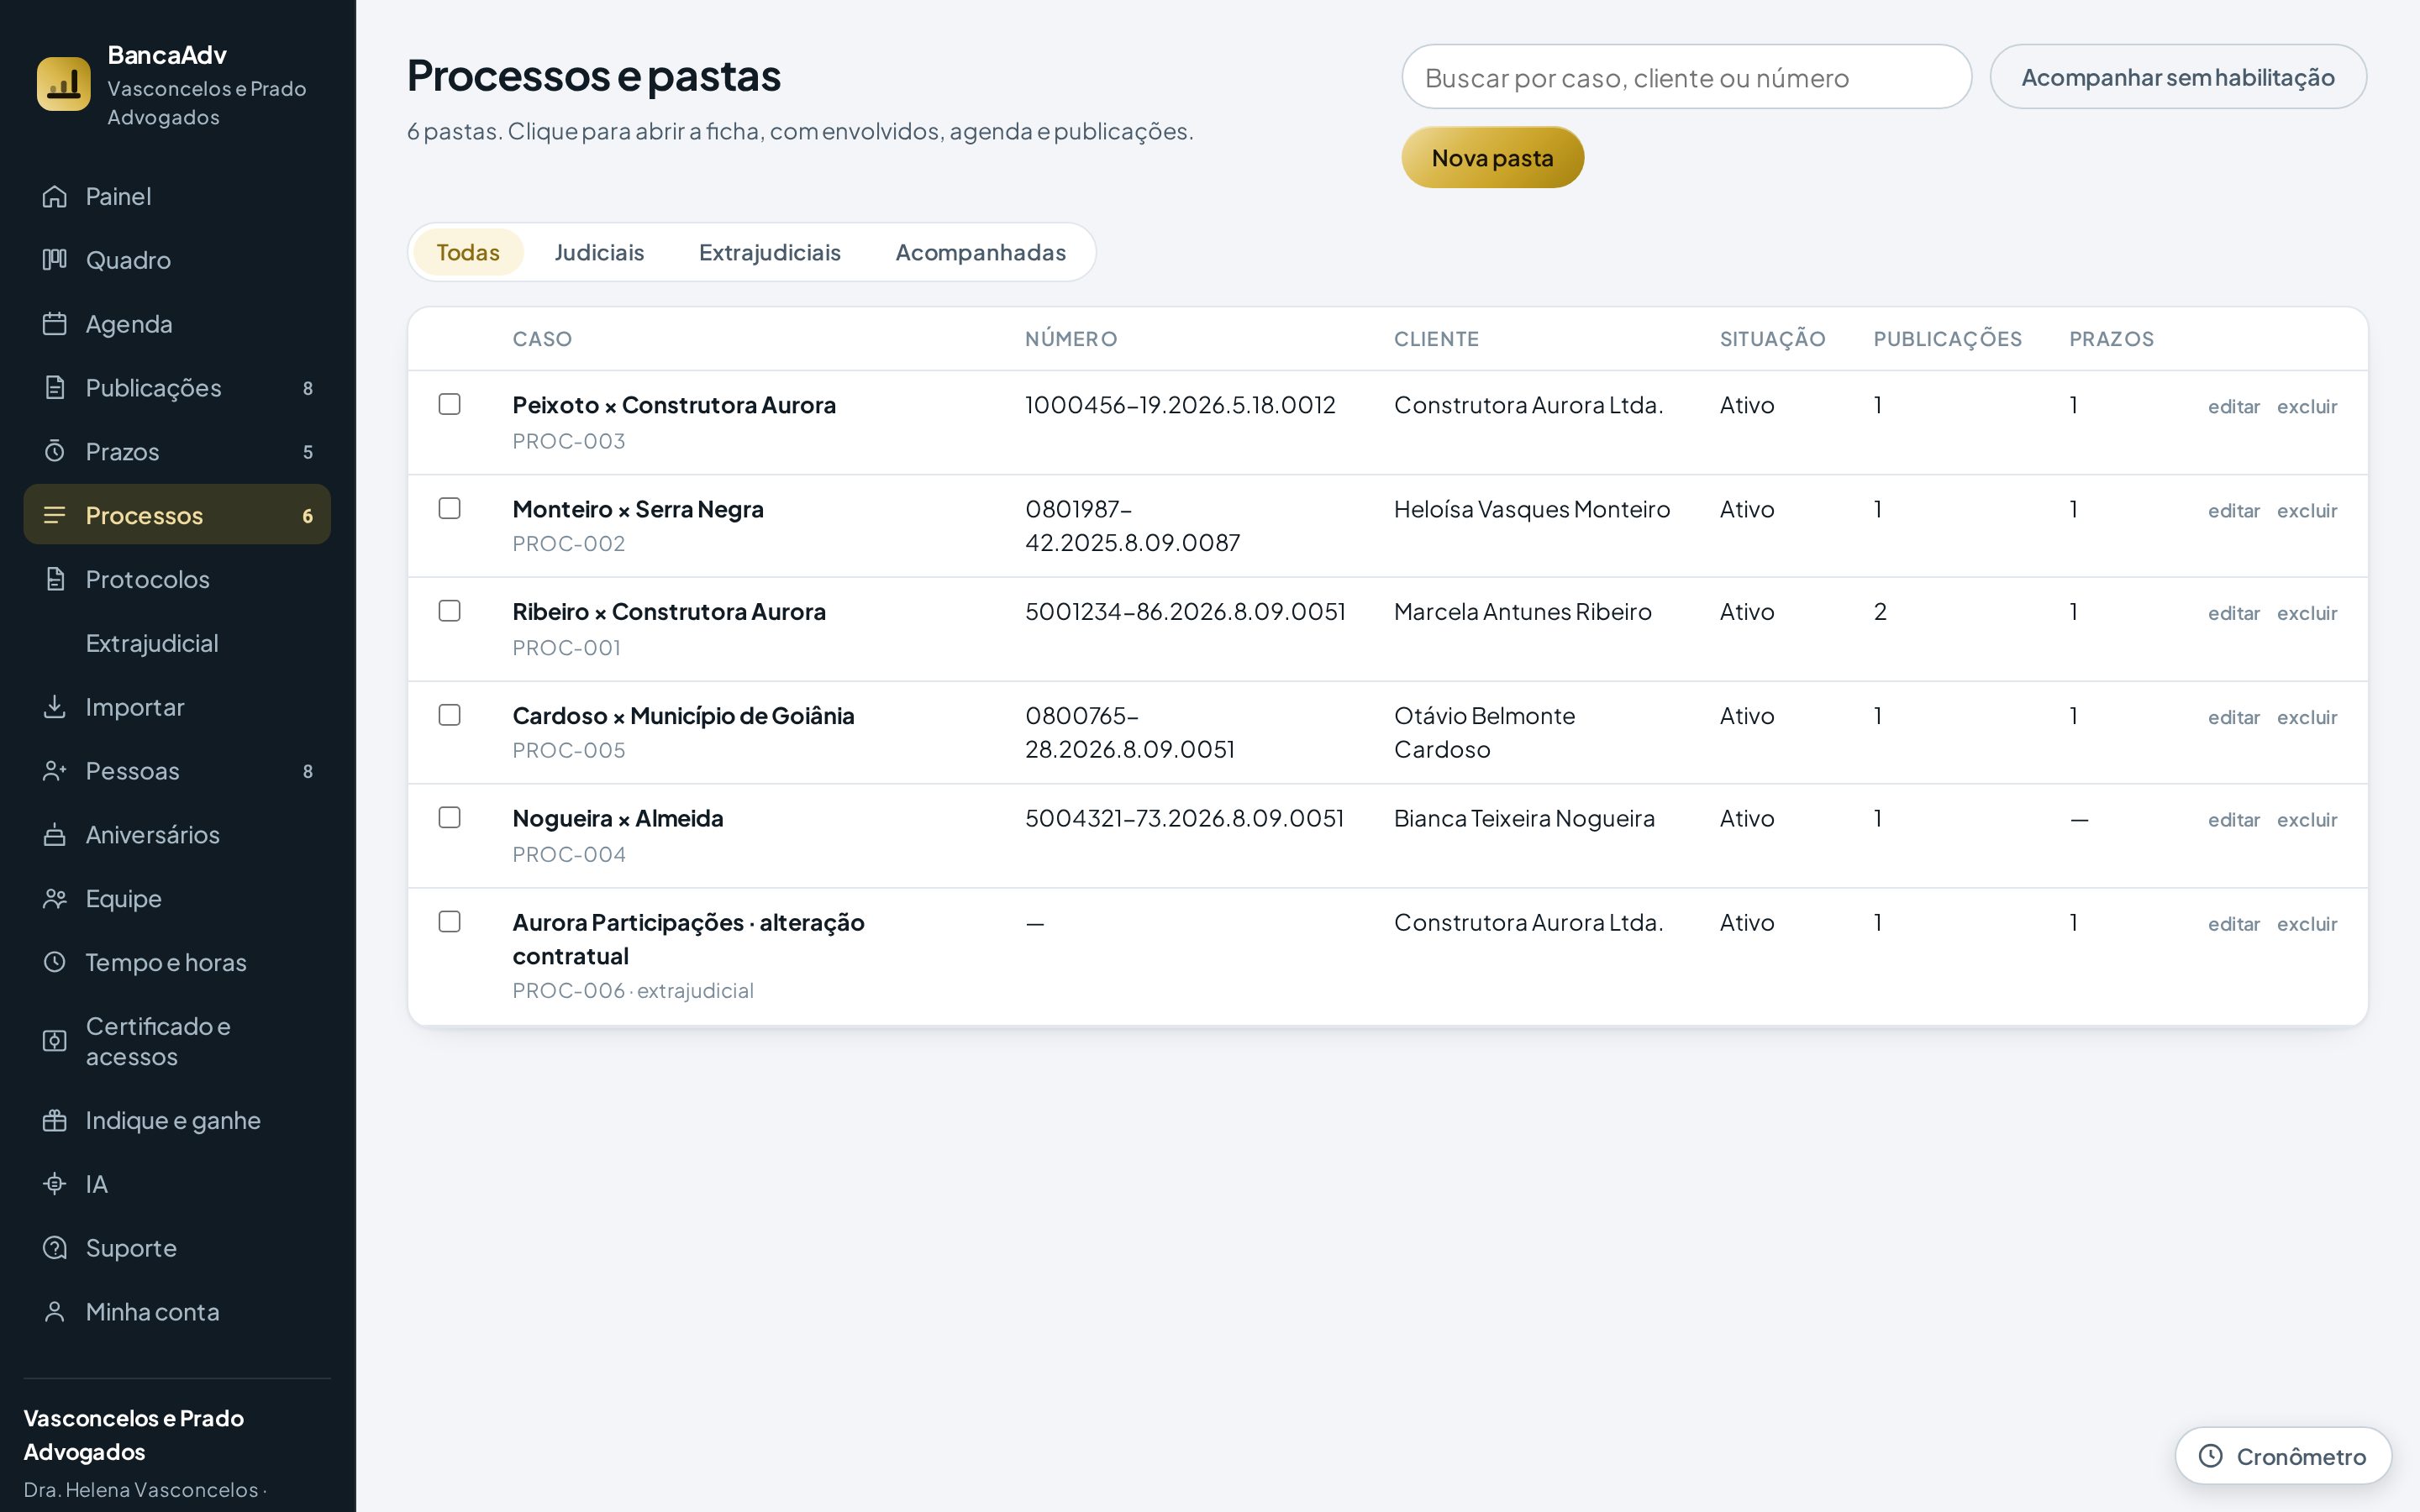The image size is (2420, 1512).
Task: Click the IA icon in sidebar
Action: (x=55, y=1184)
